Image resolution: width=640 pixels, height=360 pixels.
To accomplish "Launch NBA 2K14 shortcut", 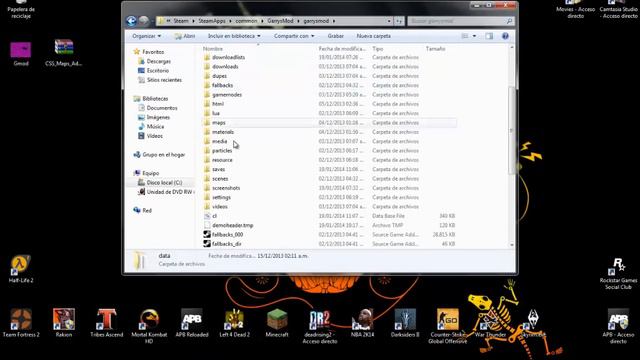I will click(x=362, y=323).
